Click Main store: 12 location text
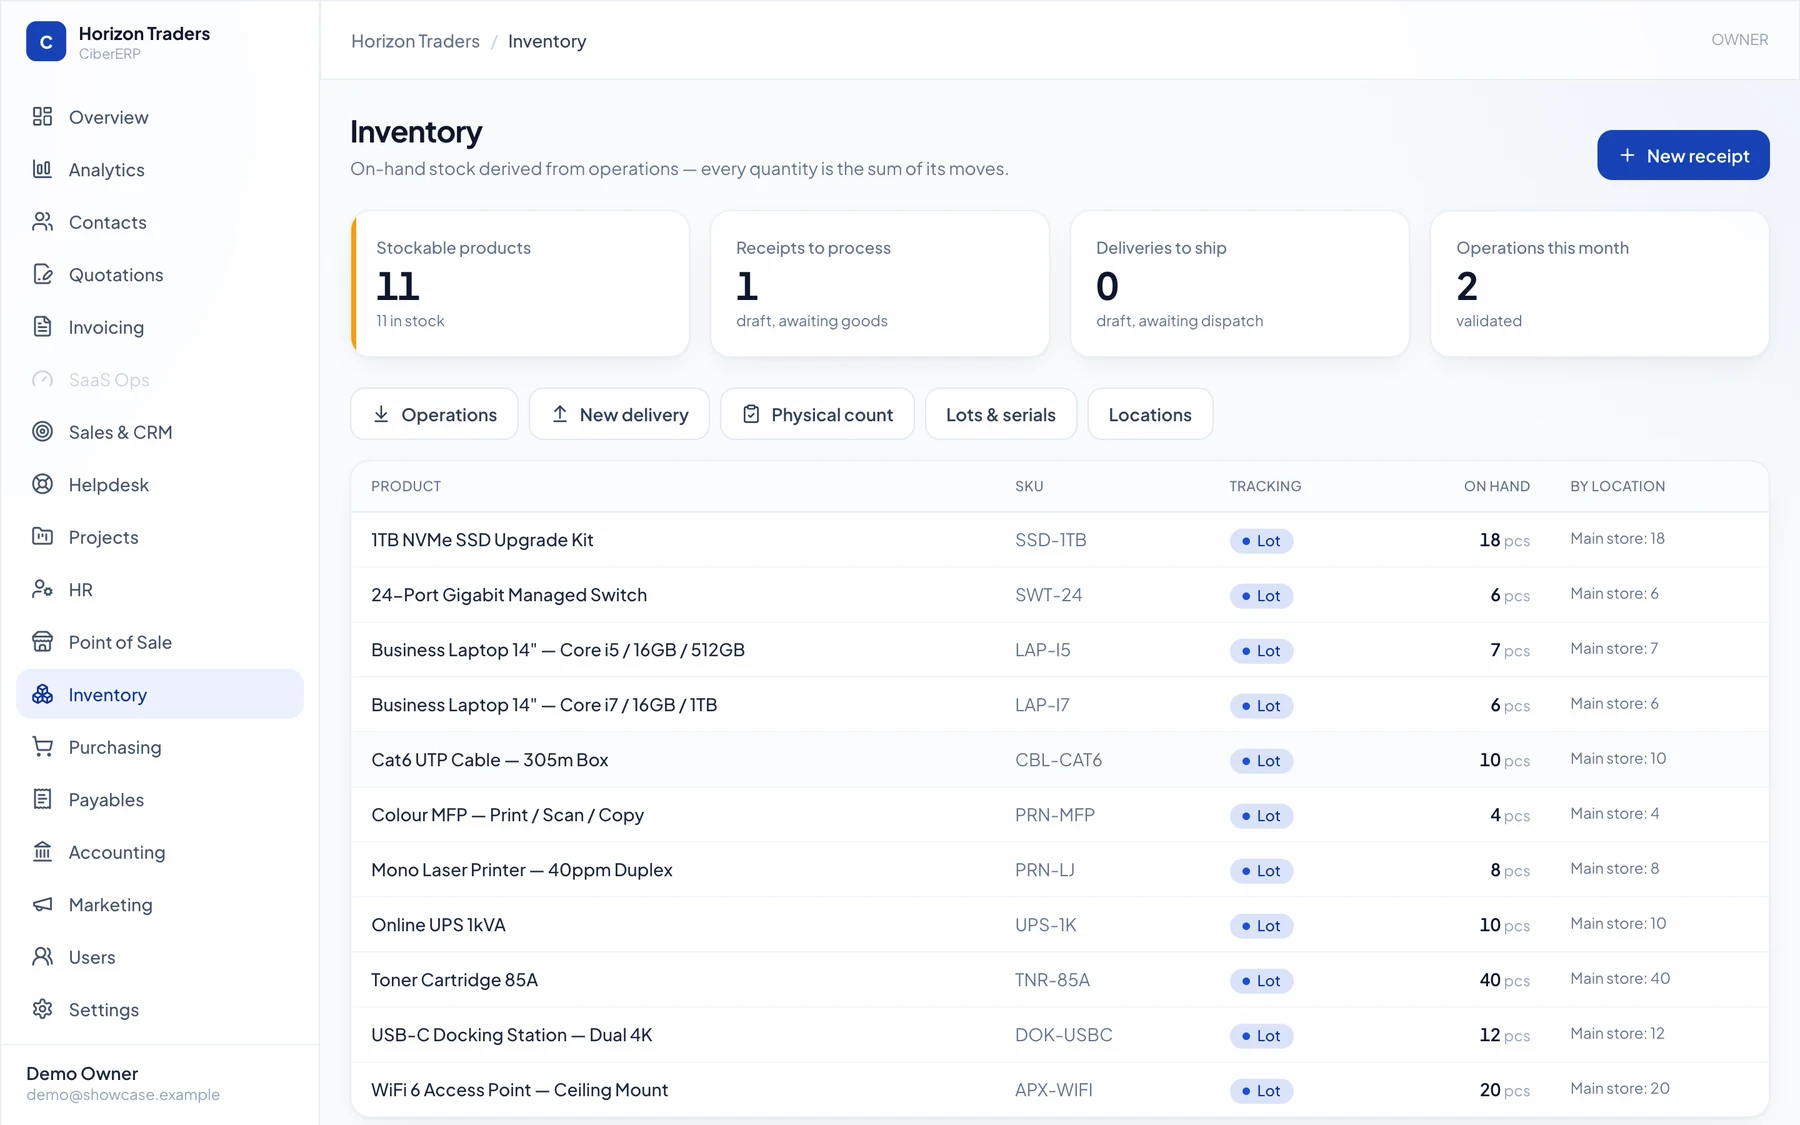 [x=1617, y=1034]
